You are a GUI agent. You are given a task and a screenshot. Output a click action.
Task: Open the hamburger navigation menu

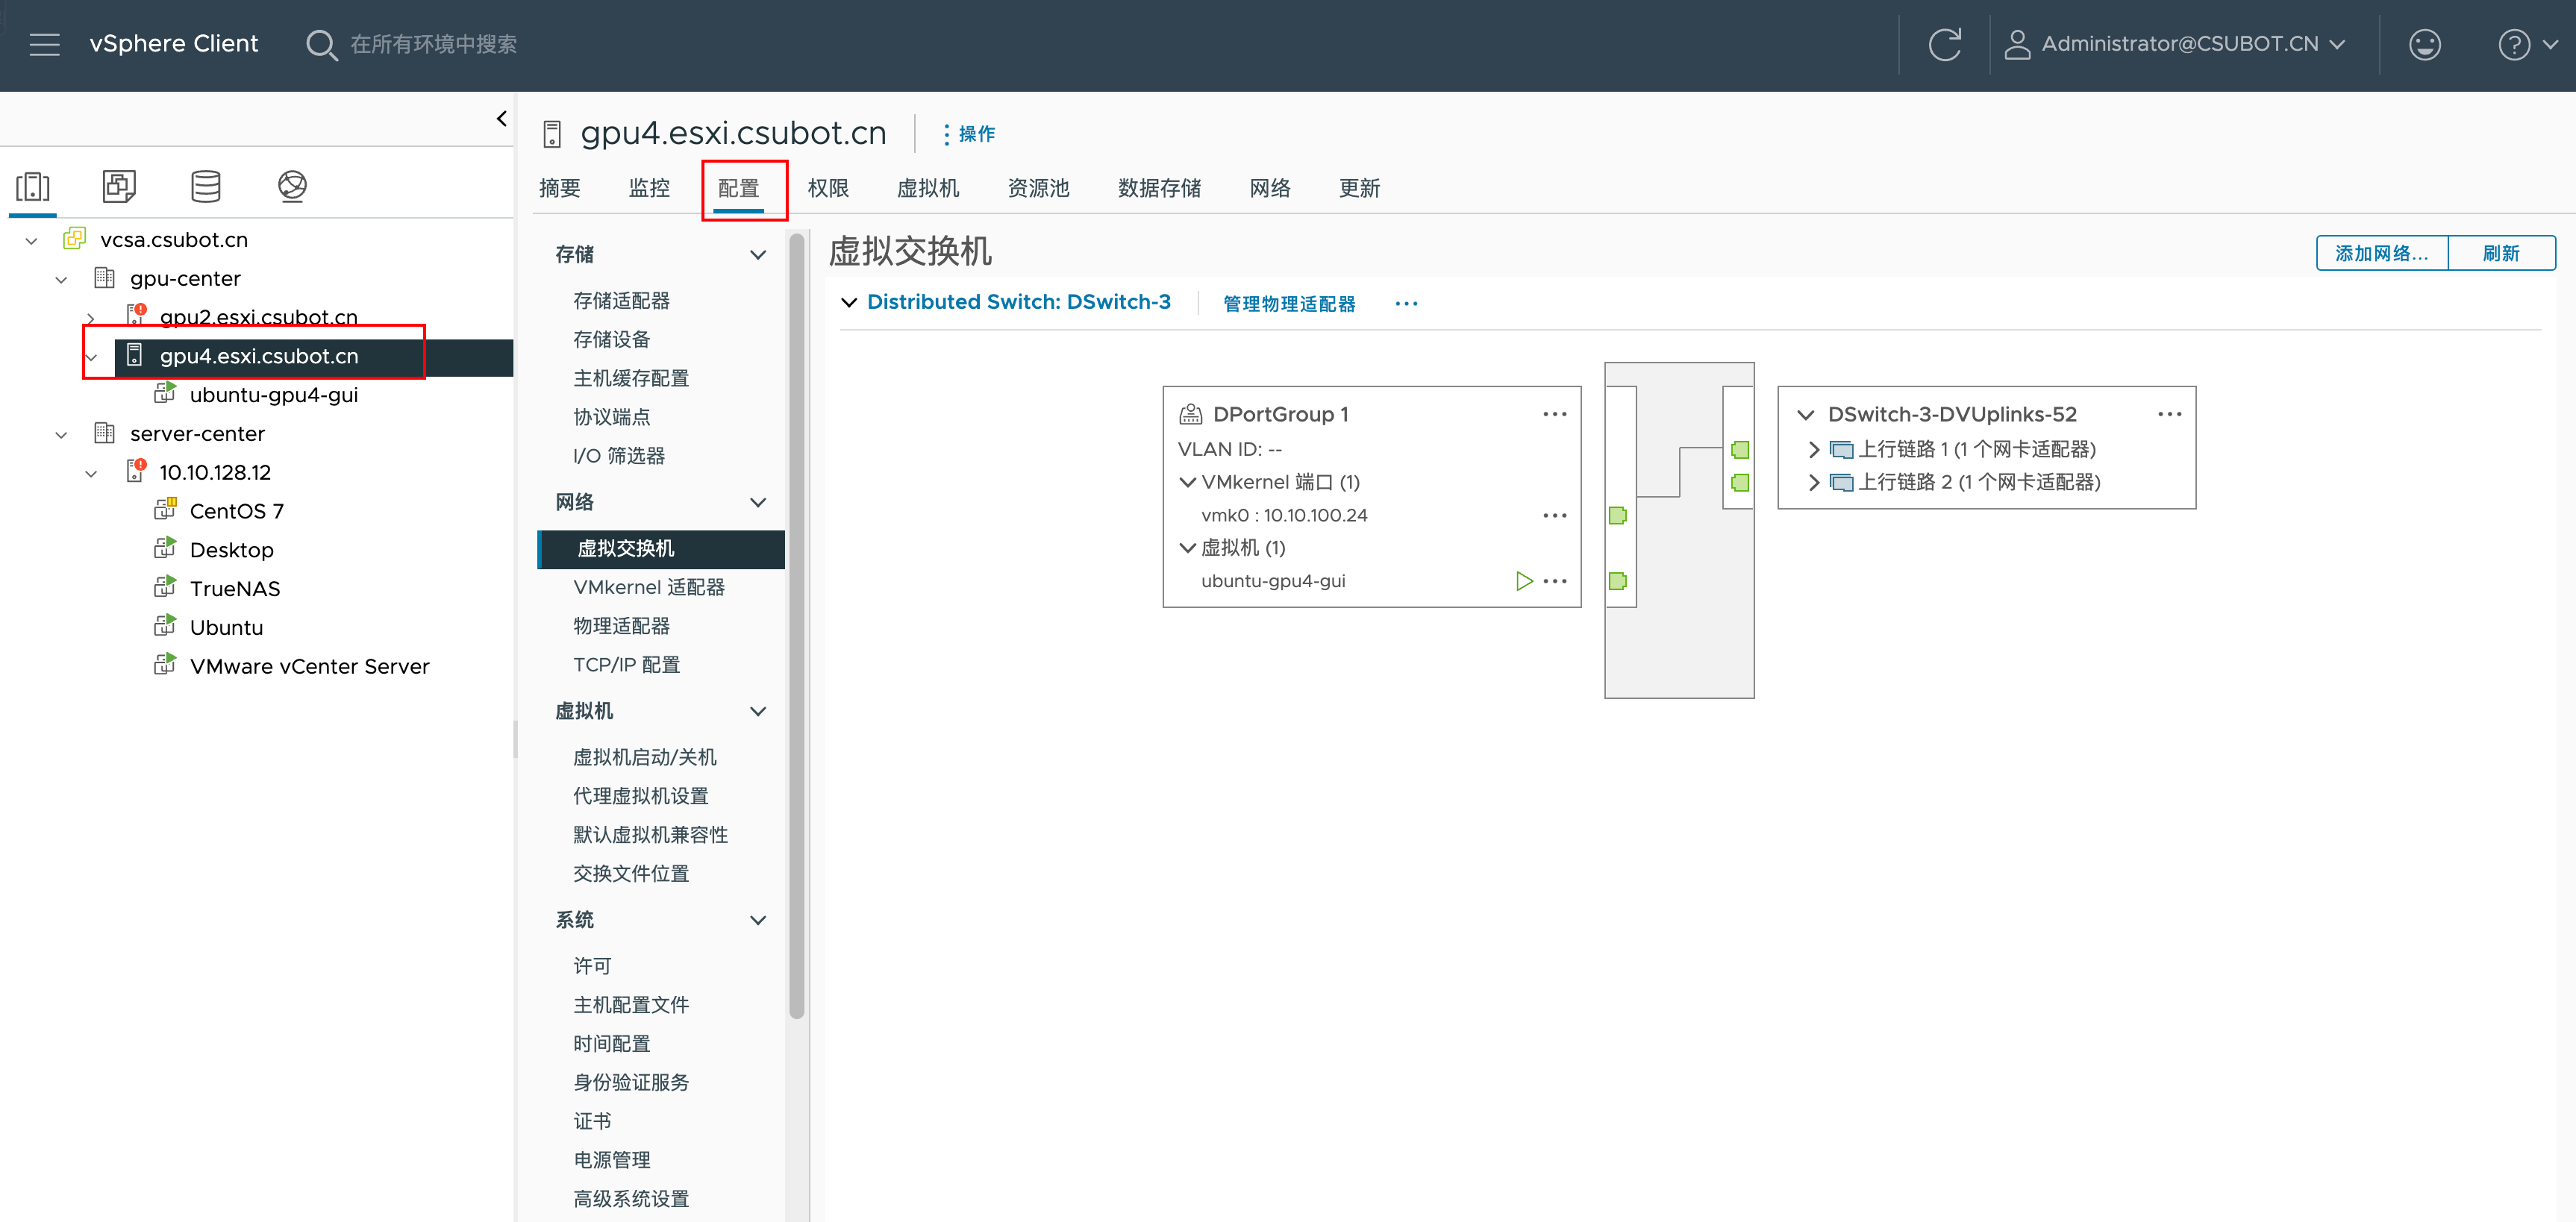[44, 44]
